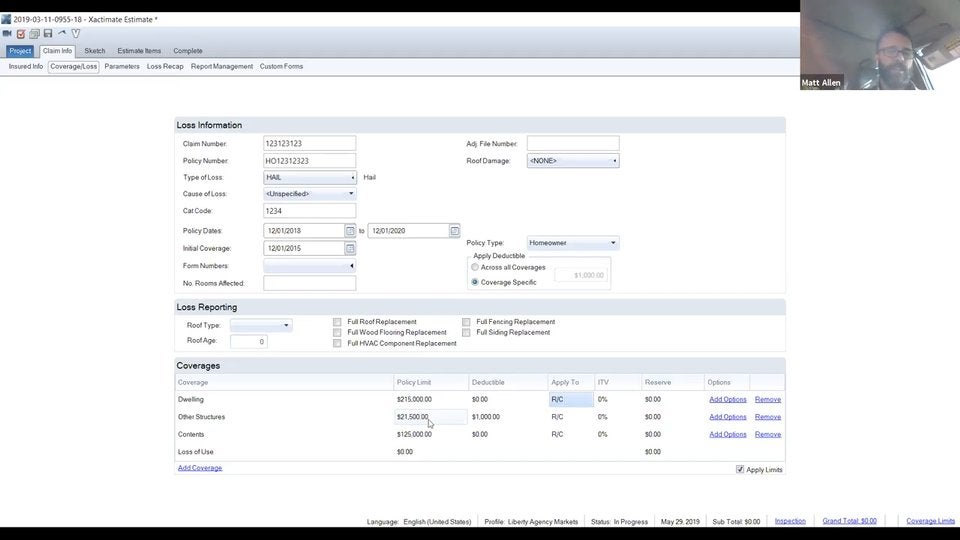The height and width of the screenshot is (540, 960).
Task: Click the video camera icon in toolbar
Action: (x=7, y=33)
